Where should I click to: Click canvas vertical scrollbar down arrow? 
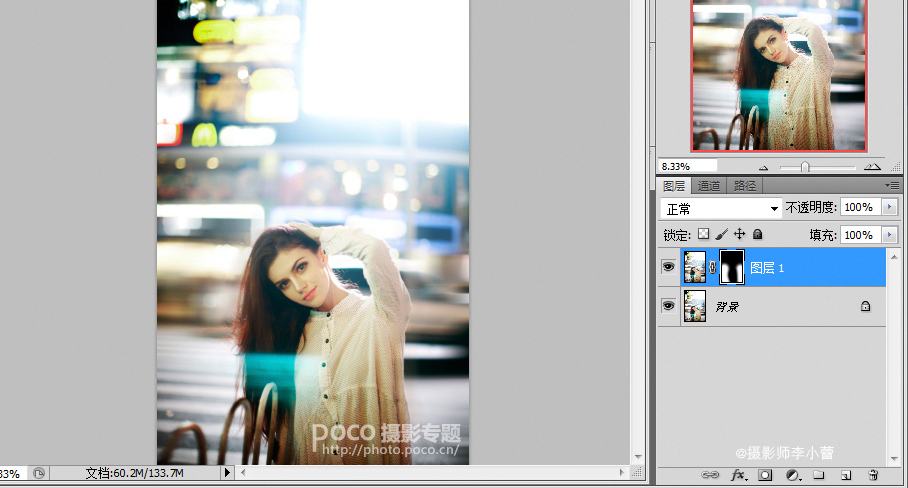point(638,457)
